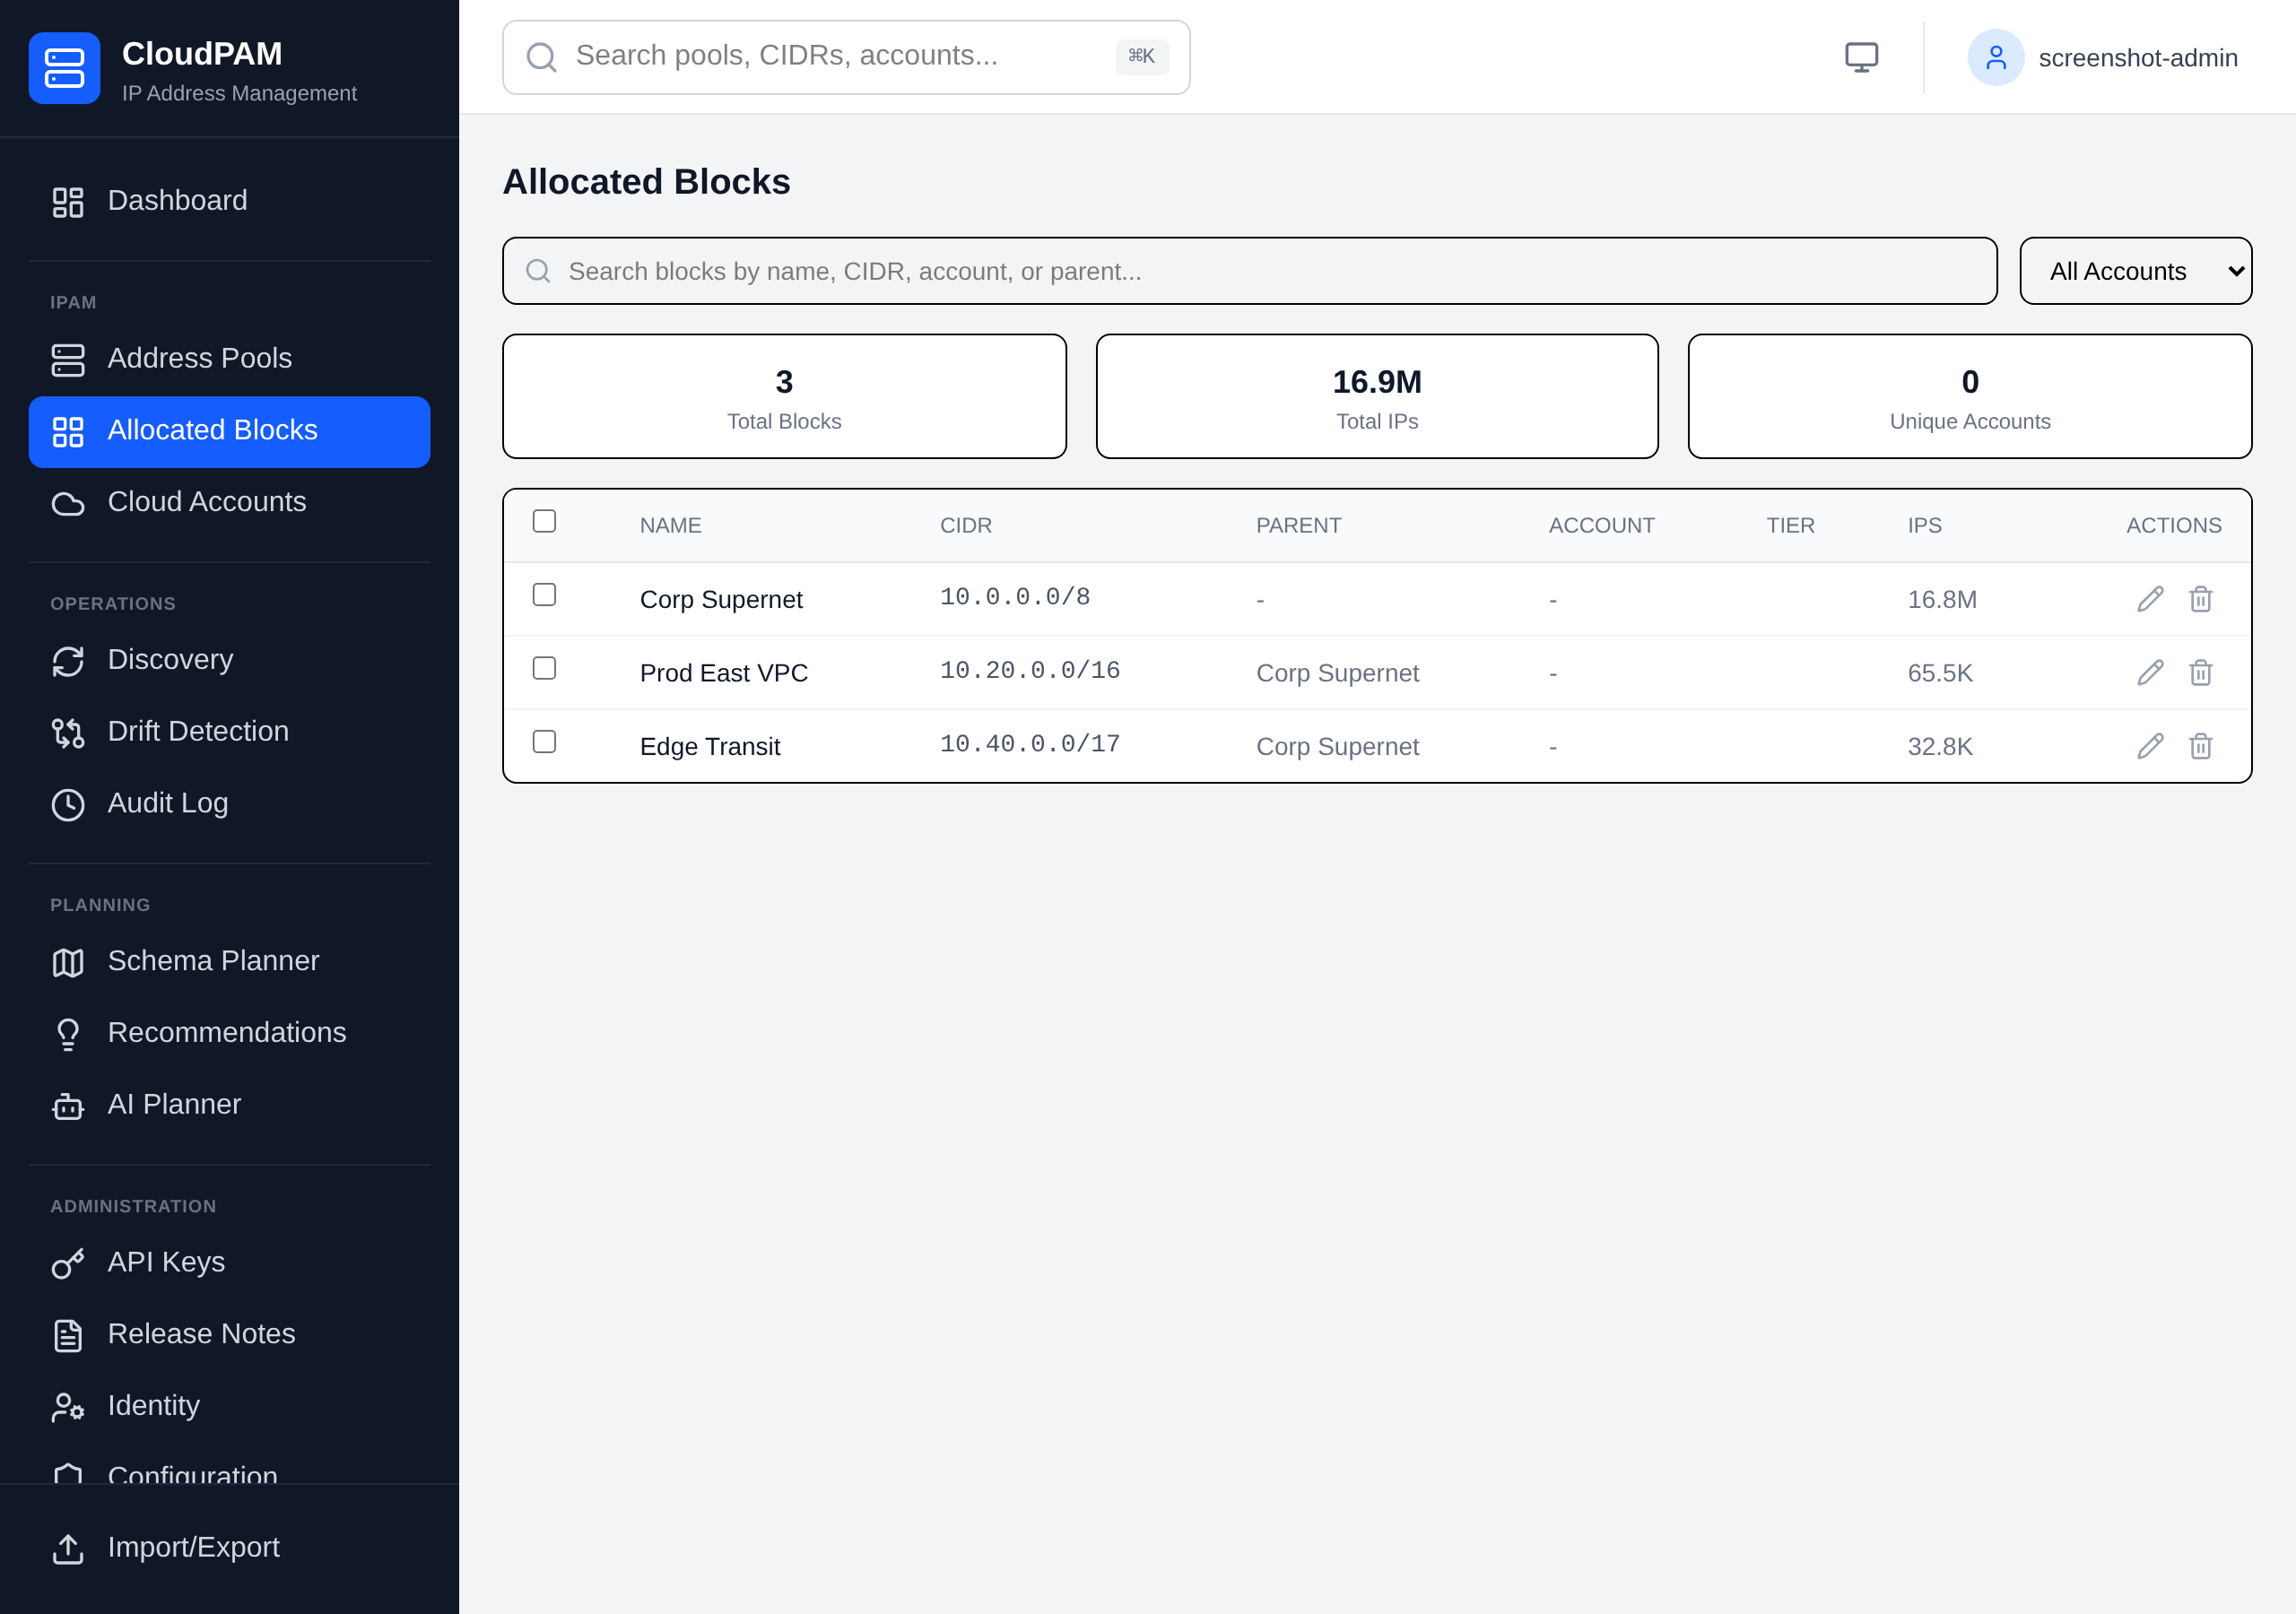Screen dimensions: 2296x1614
Task: Click the Total IPs stat card
Action: [x=1377, y=396]
